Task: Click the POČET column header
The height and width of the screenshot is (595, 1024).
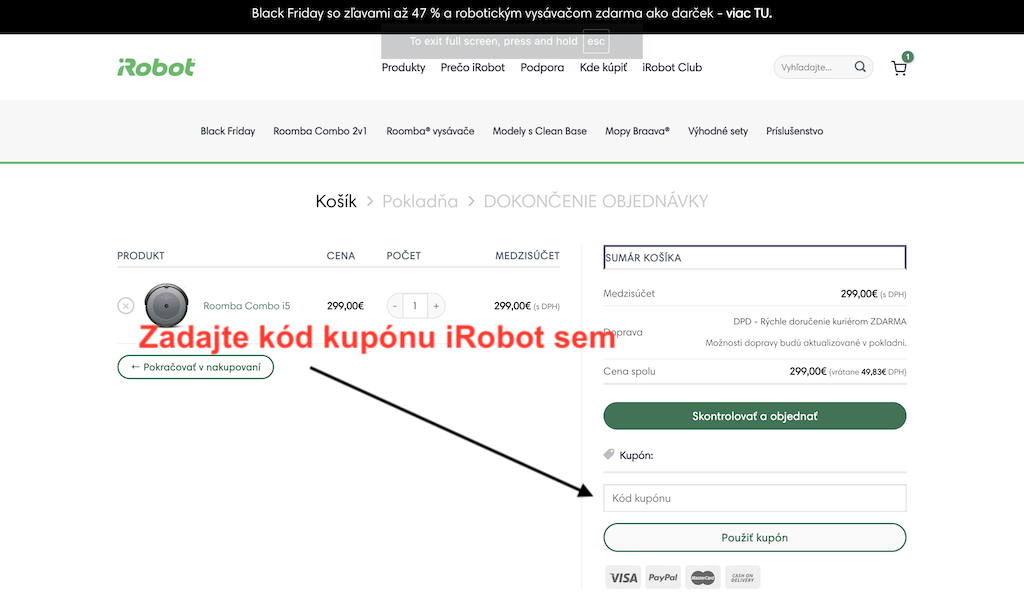Action: 404,255
